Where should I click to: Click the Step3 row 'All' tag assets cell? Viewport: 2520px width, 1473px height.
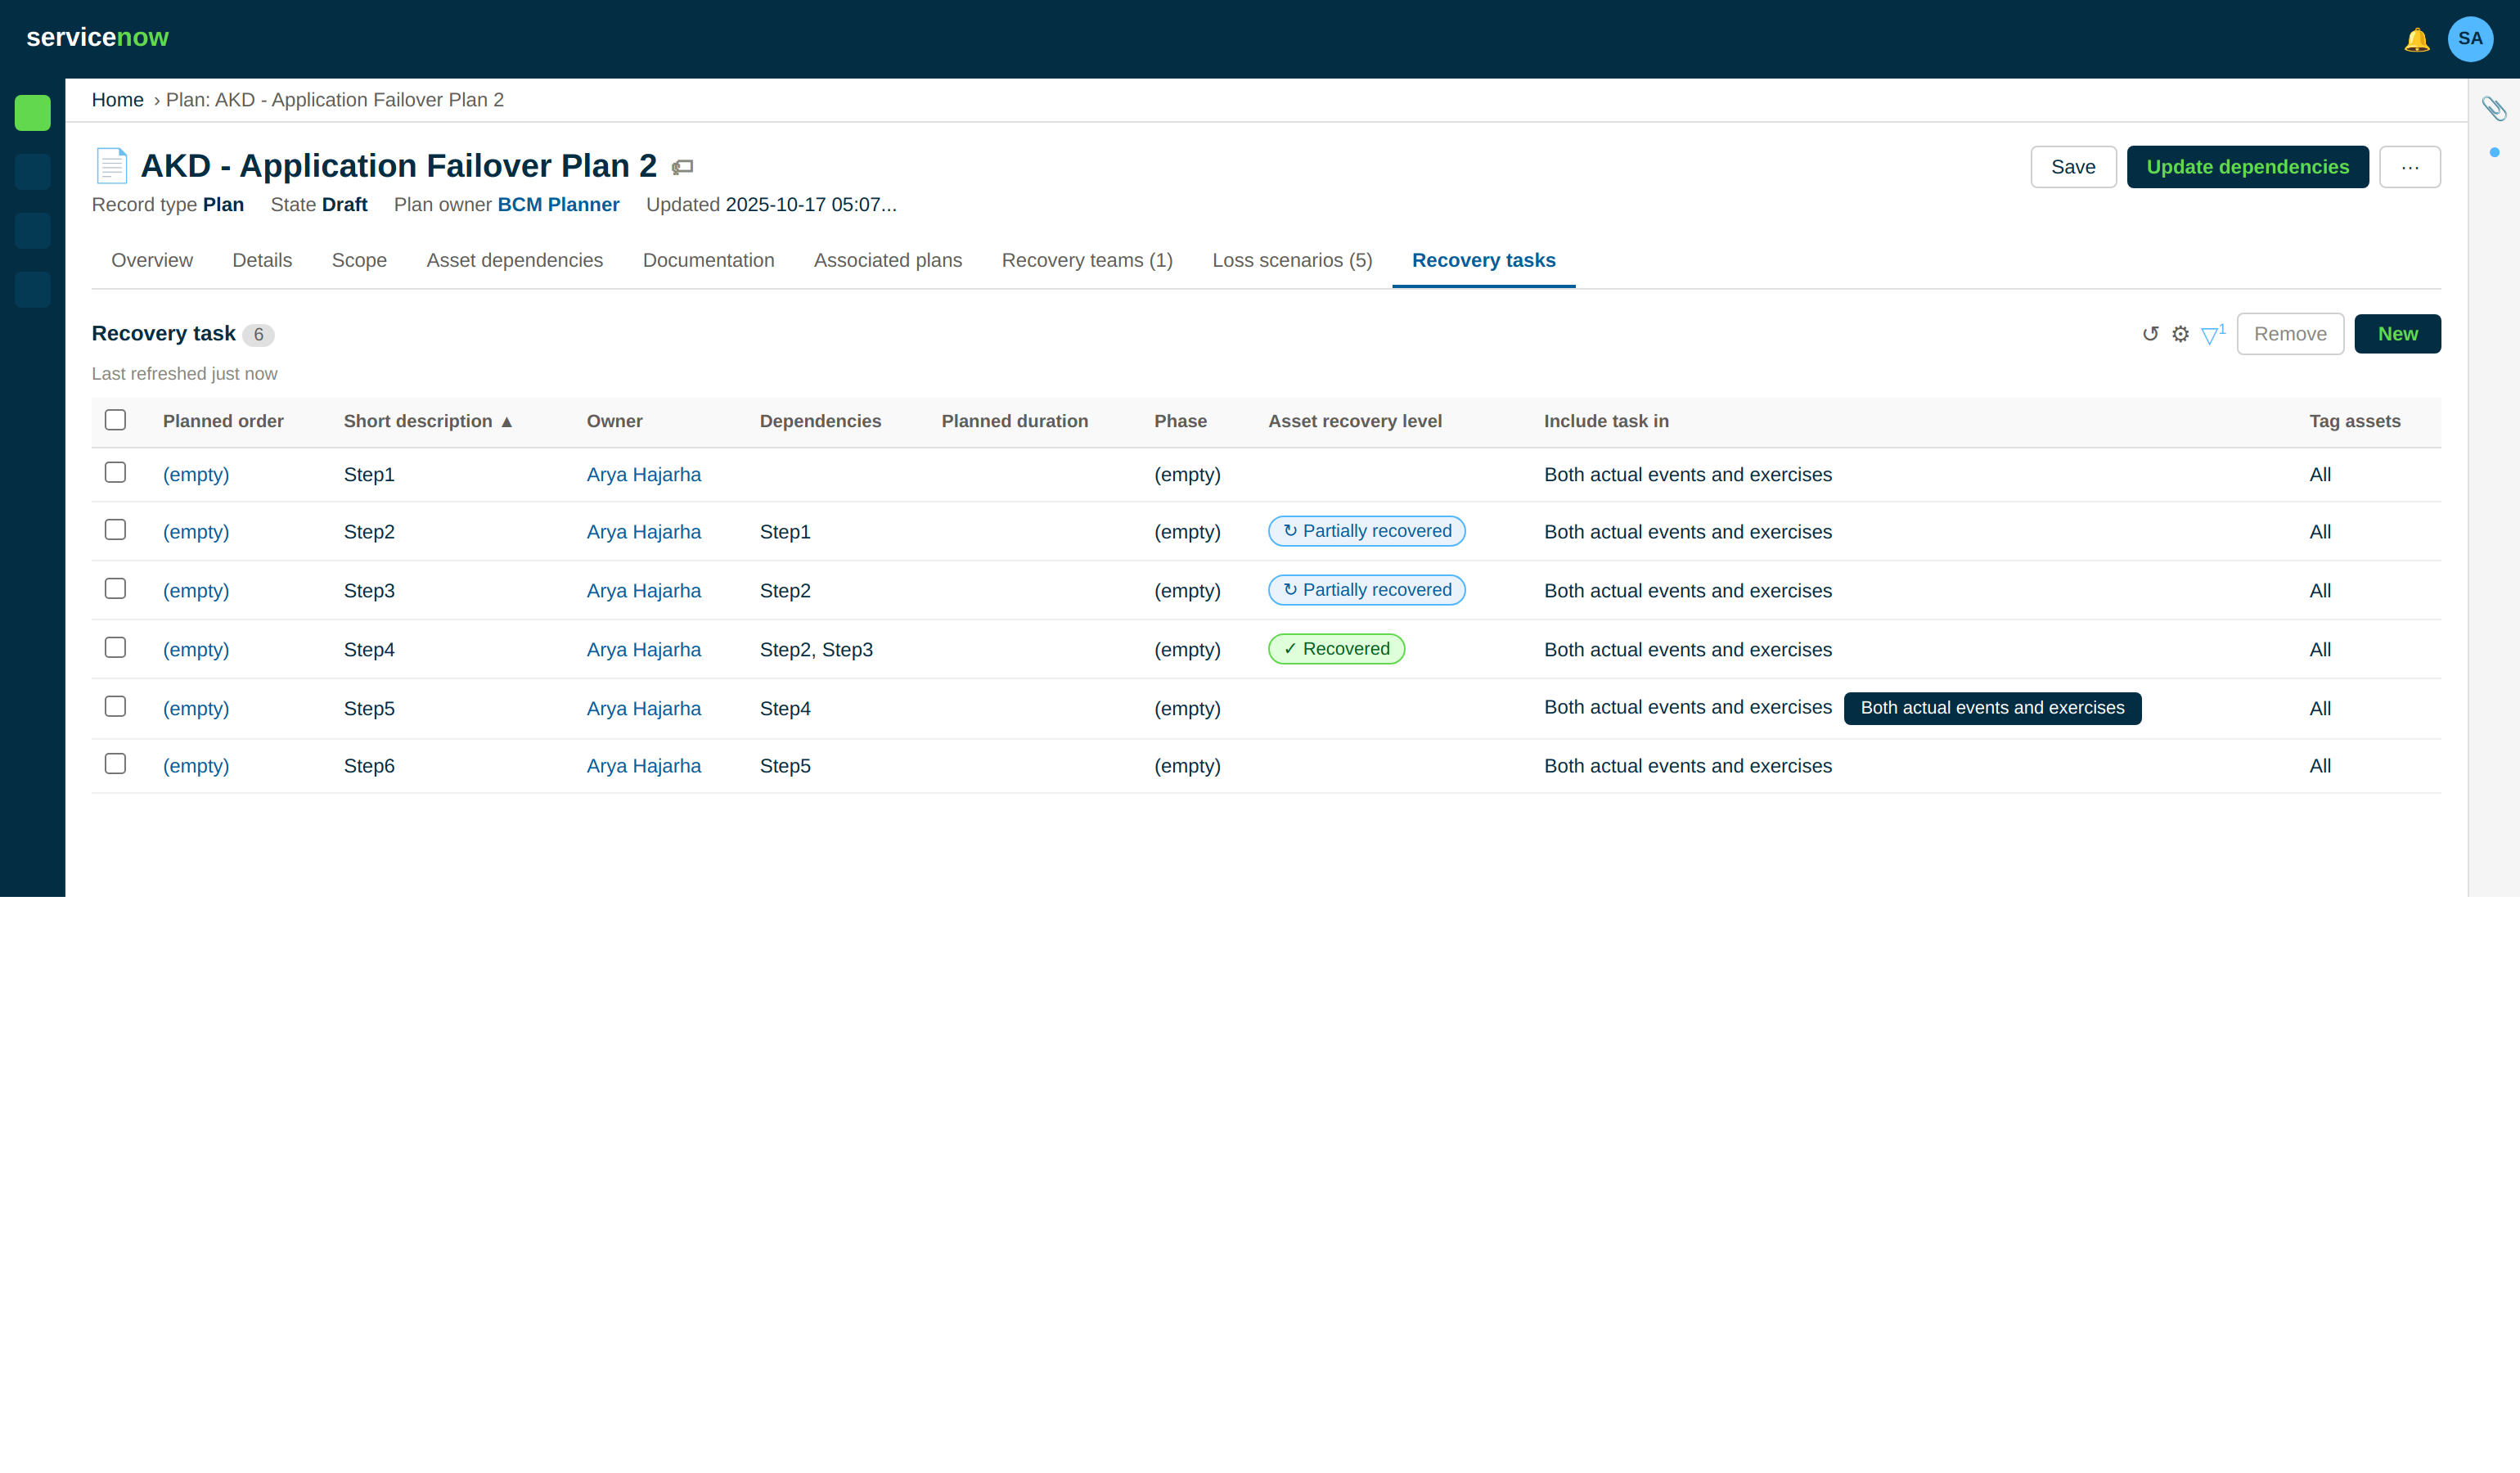click(2320, 591)
